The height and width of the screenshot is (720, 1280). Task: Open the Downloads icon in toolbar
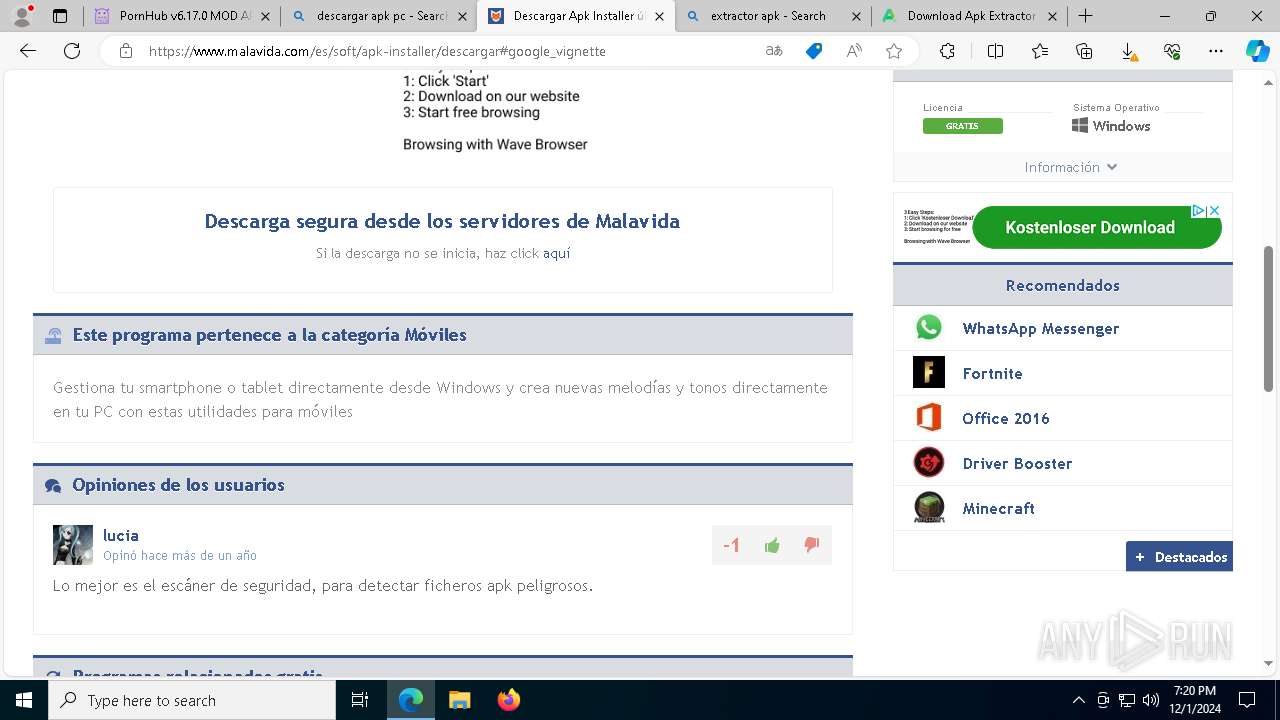click(1128, 51)
